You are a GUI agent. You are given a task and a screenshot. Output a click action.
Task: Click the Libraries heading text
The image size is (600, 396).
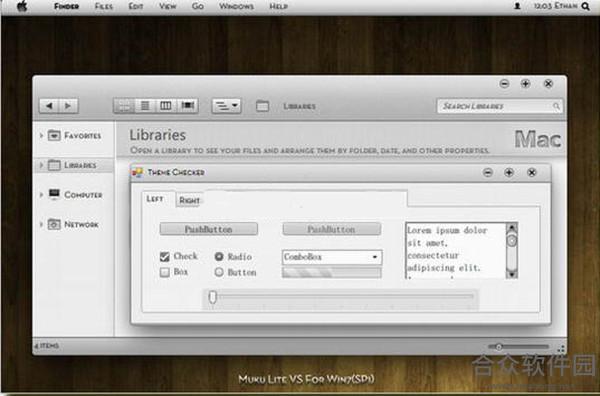coord(157,135)
